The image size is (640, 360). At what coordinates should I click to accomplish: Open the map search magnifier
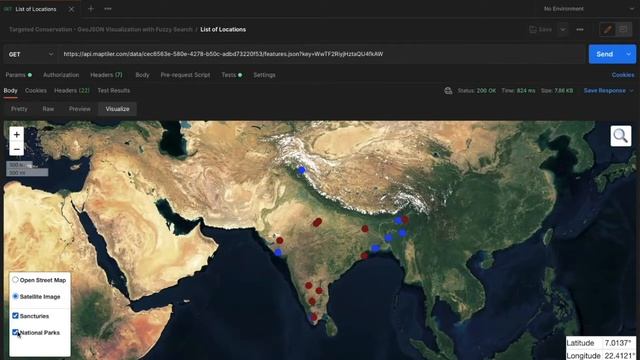click(620, 136)
